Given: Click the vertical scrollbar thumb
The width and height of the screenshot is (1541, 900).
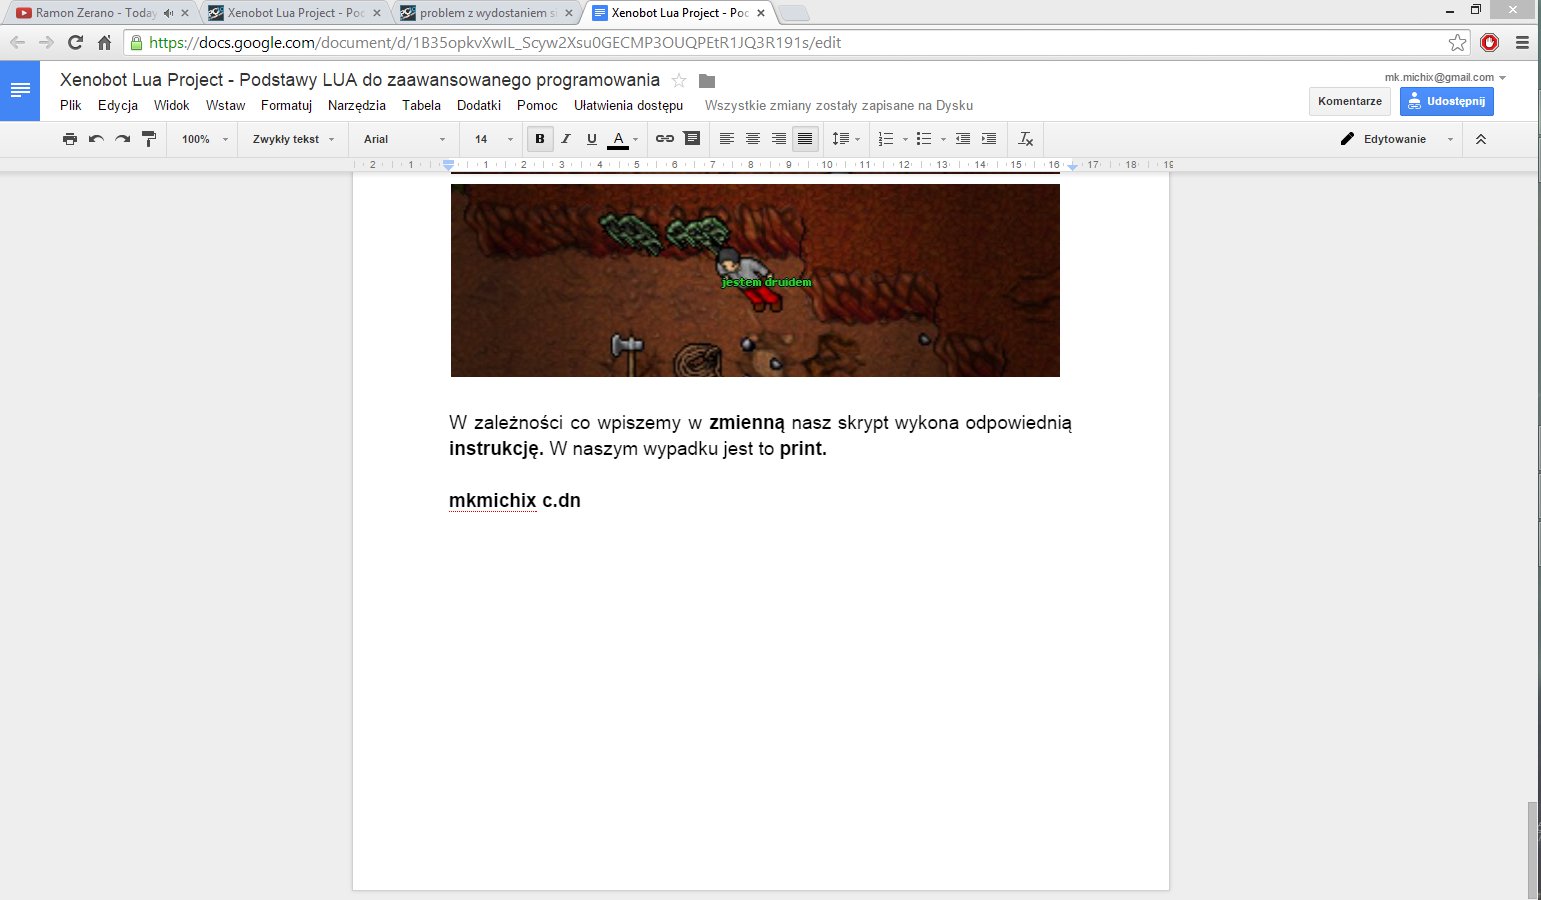Looking at the screenshot, I should (x=1533, y=850).
